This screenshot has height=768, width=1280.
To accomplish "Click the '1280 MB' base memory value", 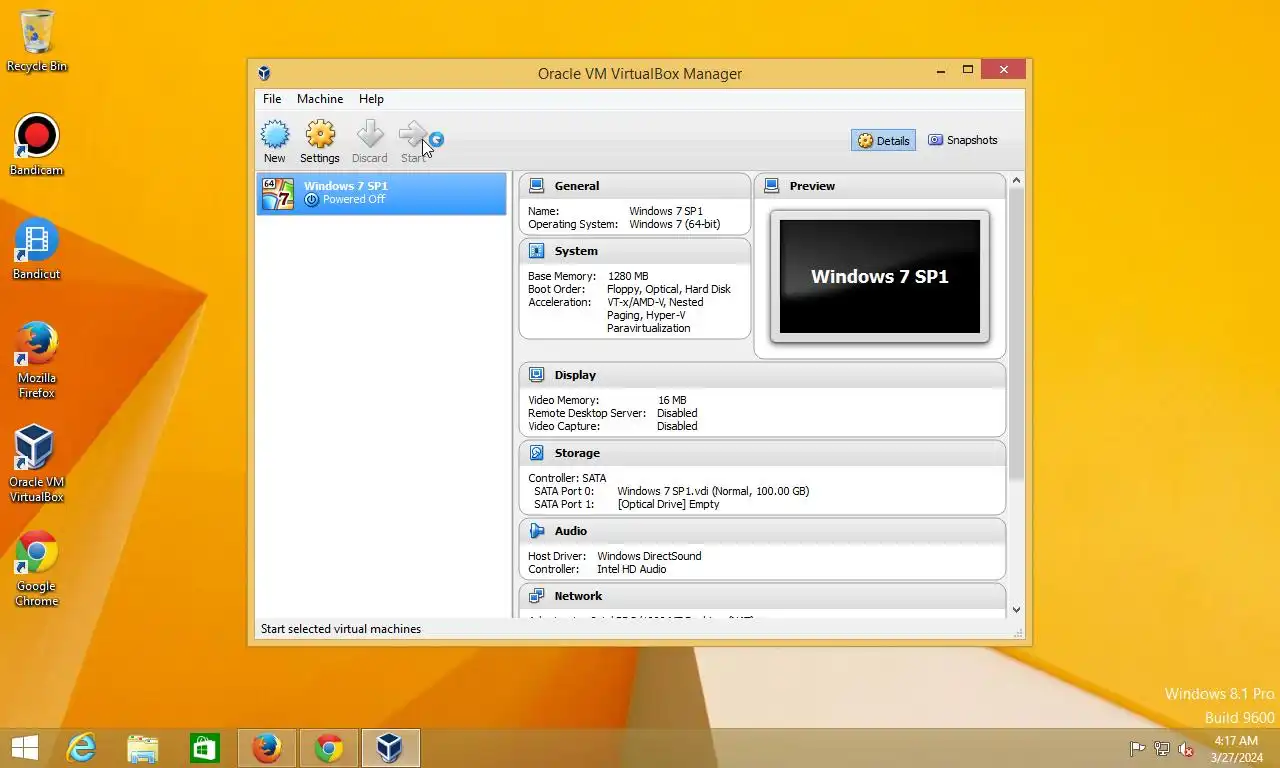I will click(x=628, y=276).
